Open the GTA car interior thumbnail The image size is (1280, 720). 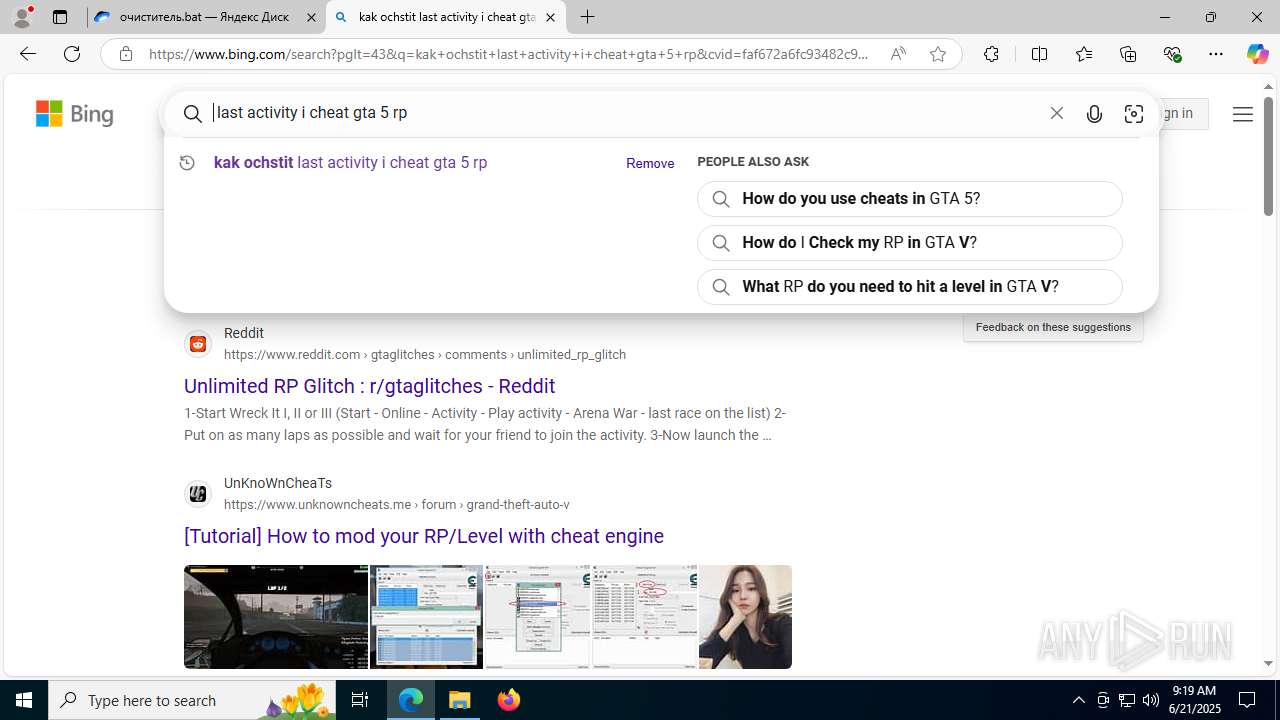(276, 617)
